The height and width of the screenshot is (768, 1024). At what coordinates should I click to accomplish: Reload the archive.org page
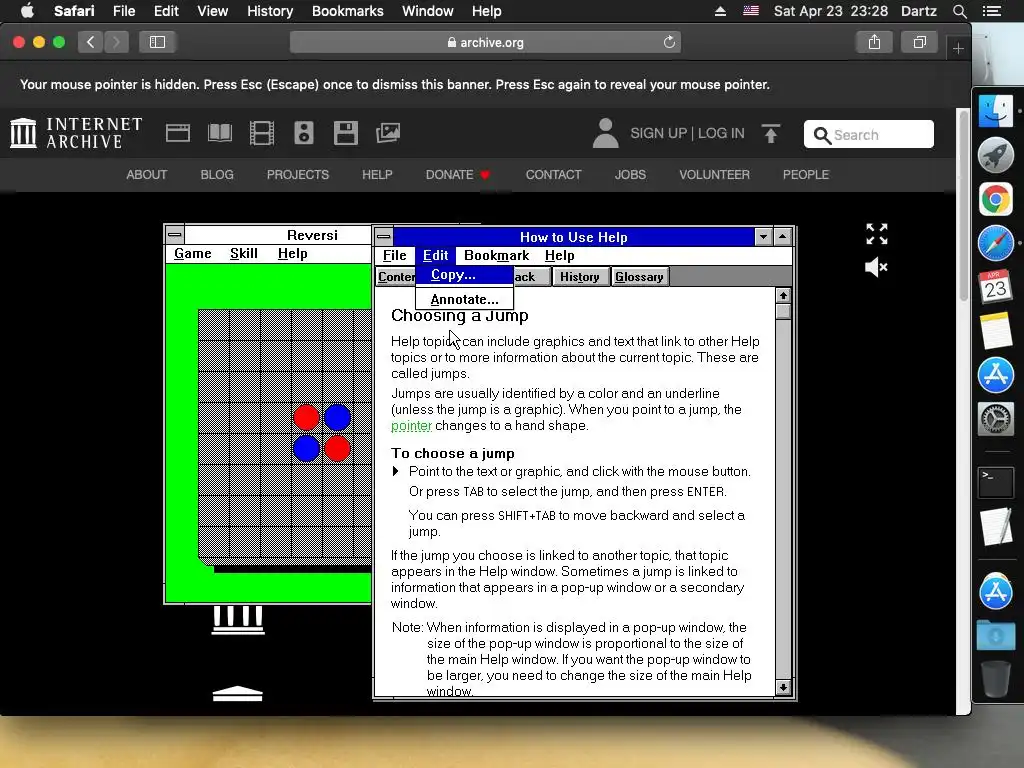tap(669, 42)
